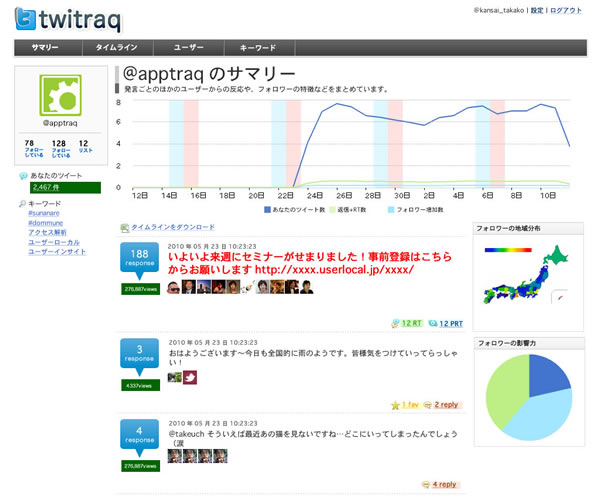This screenshot has width=600, height=499.
Task: Click the green photo avatar under second tweet
Action: click(x=174, y=377)
